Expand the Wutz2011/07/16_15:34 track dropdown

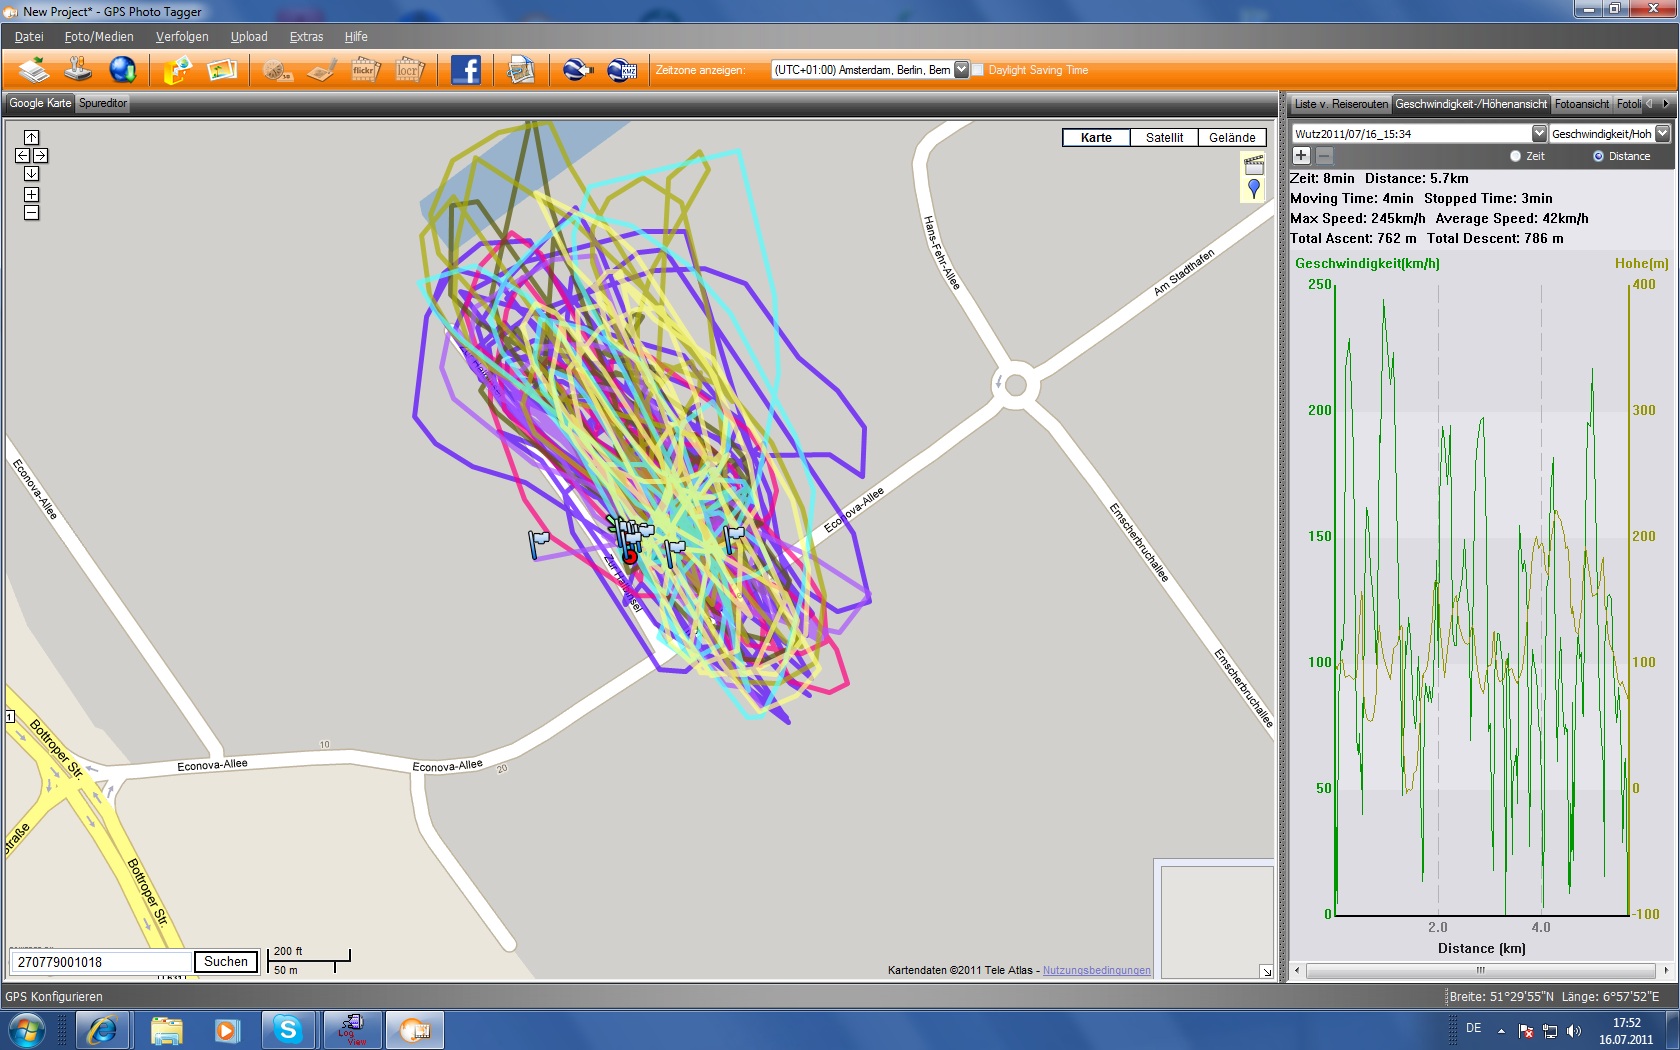1539,134
